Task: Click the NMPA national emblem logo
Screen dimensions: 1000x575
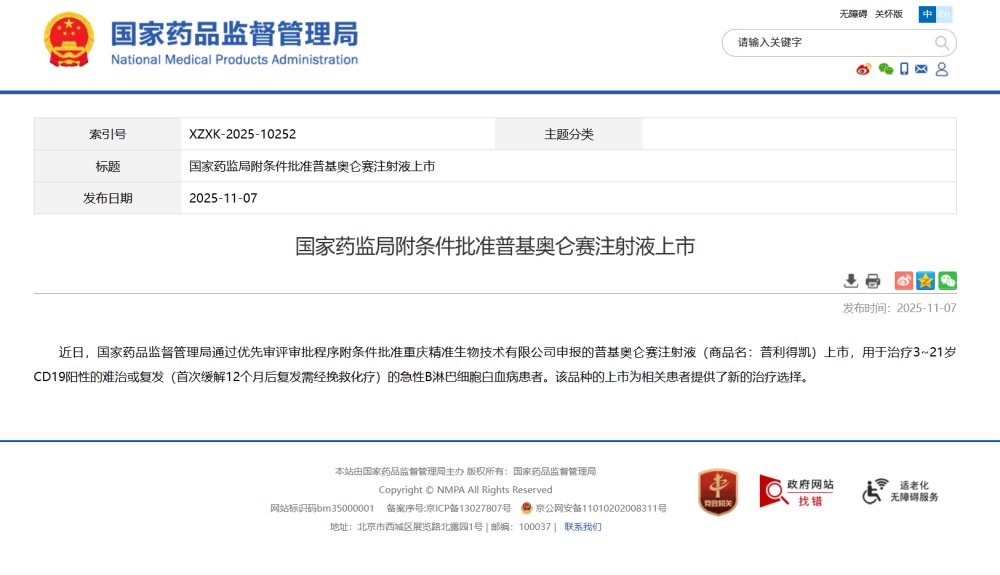Action: pyautogui.click(x=69, y=40)
